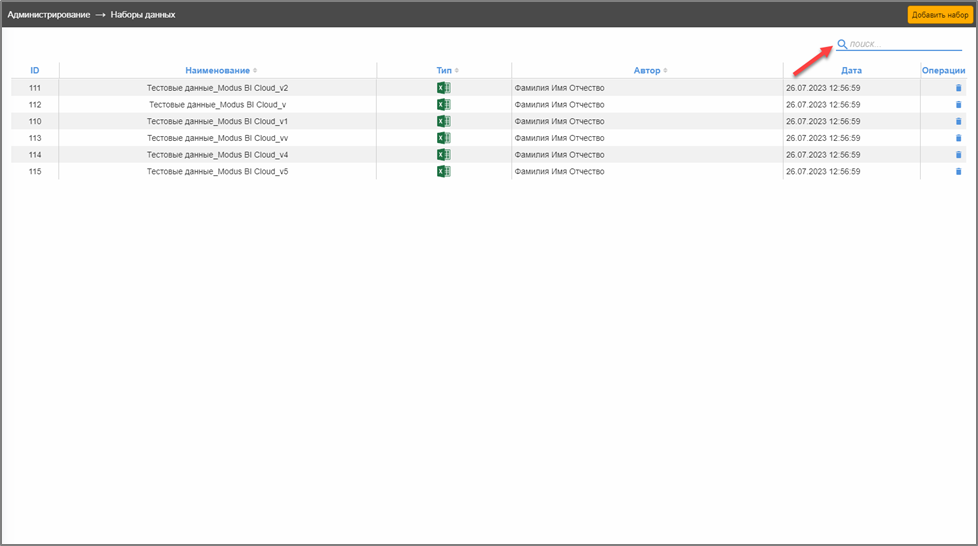Image resolution: width=978 pixels, height=546 pixels.
Task: Click the ID column header
Action: (x=35, y=70)
